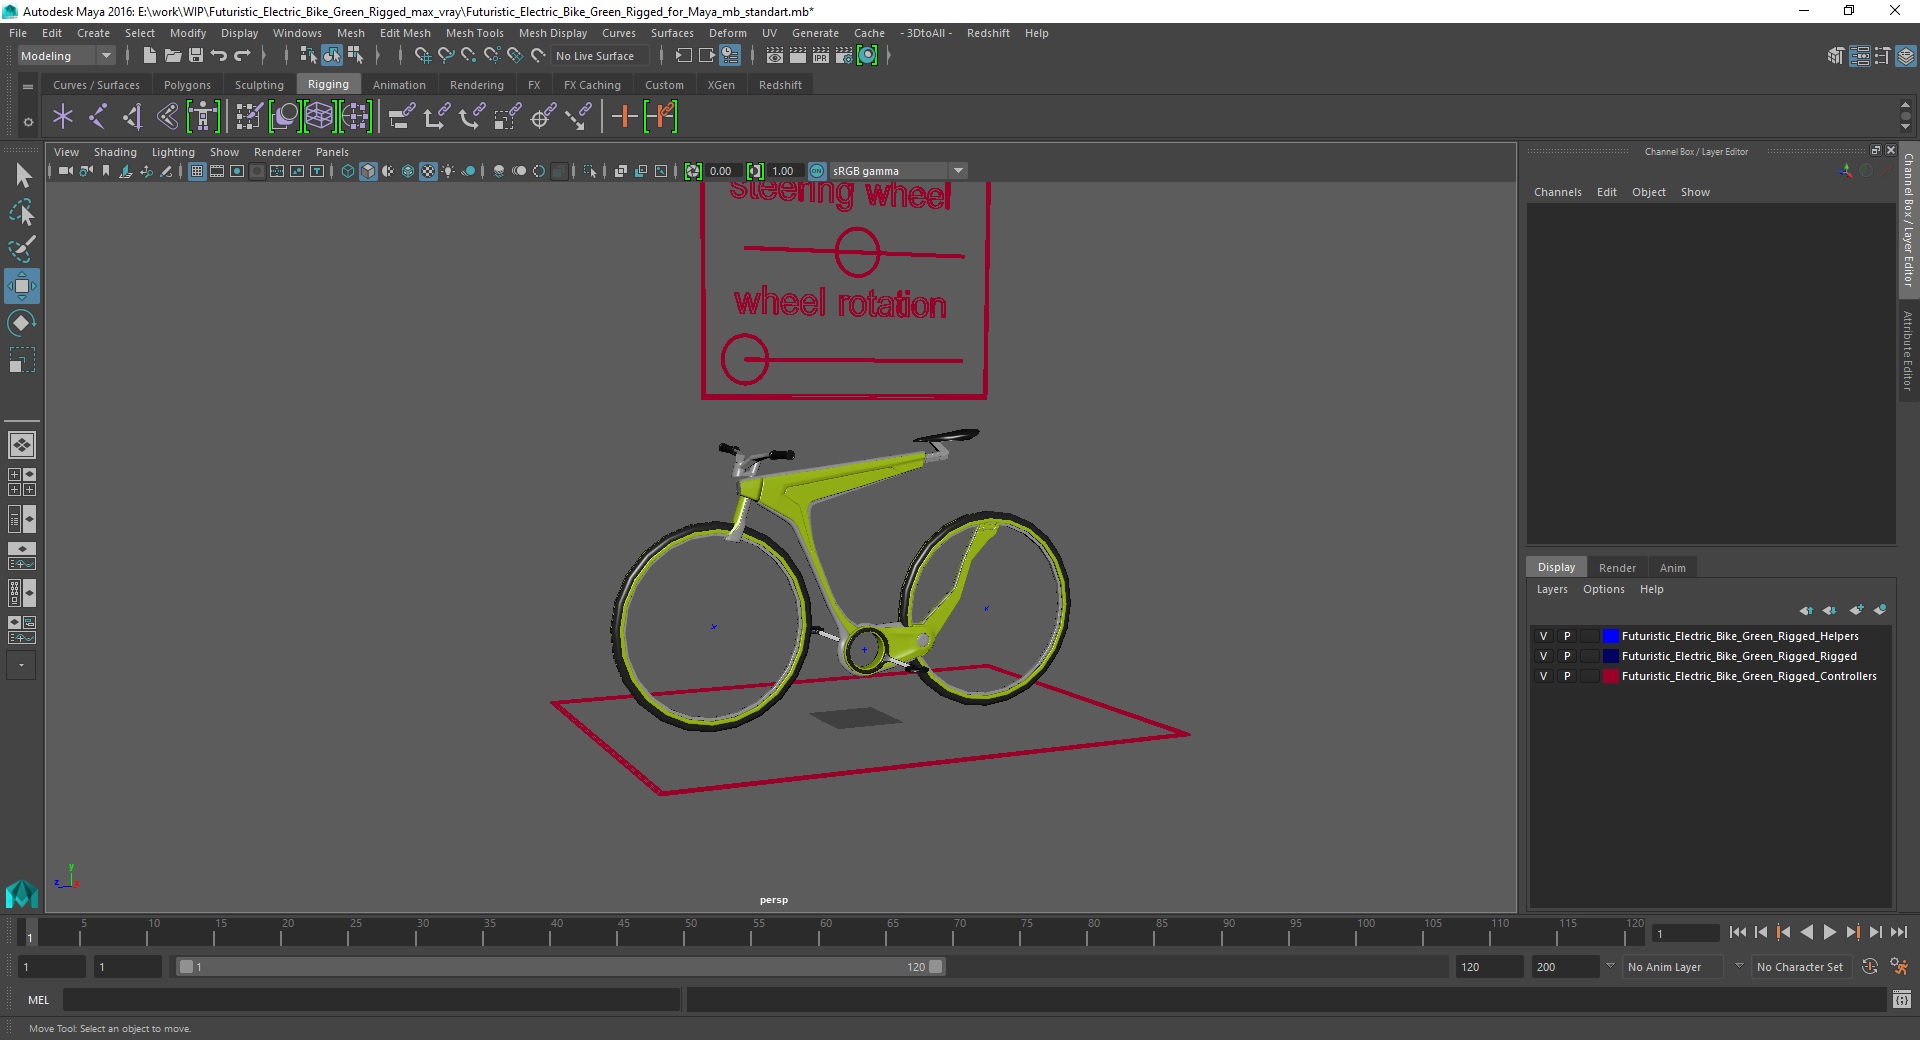This screenshot has height=1040, width=1920.
Task: Toggle Auto Keyframe button
Action: 1870,967
